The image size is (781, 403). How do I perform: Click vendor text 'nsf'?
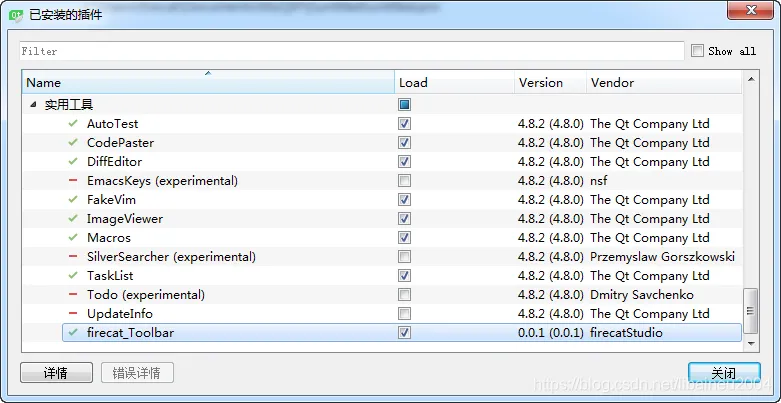599,180
